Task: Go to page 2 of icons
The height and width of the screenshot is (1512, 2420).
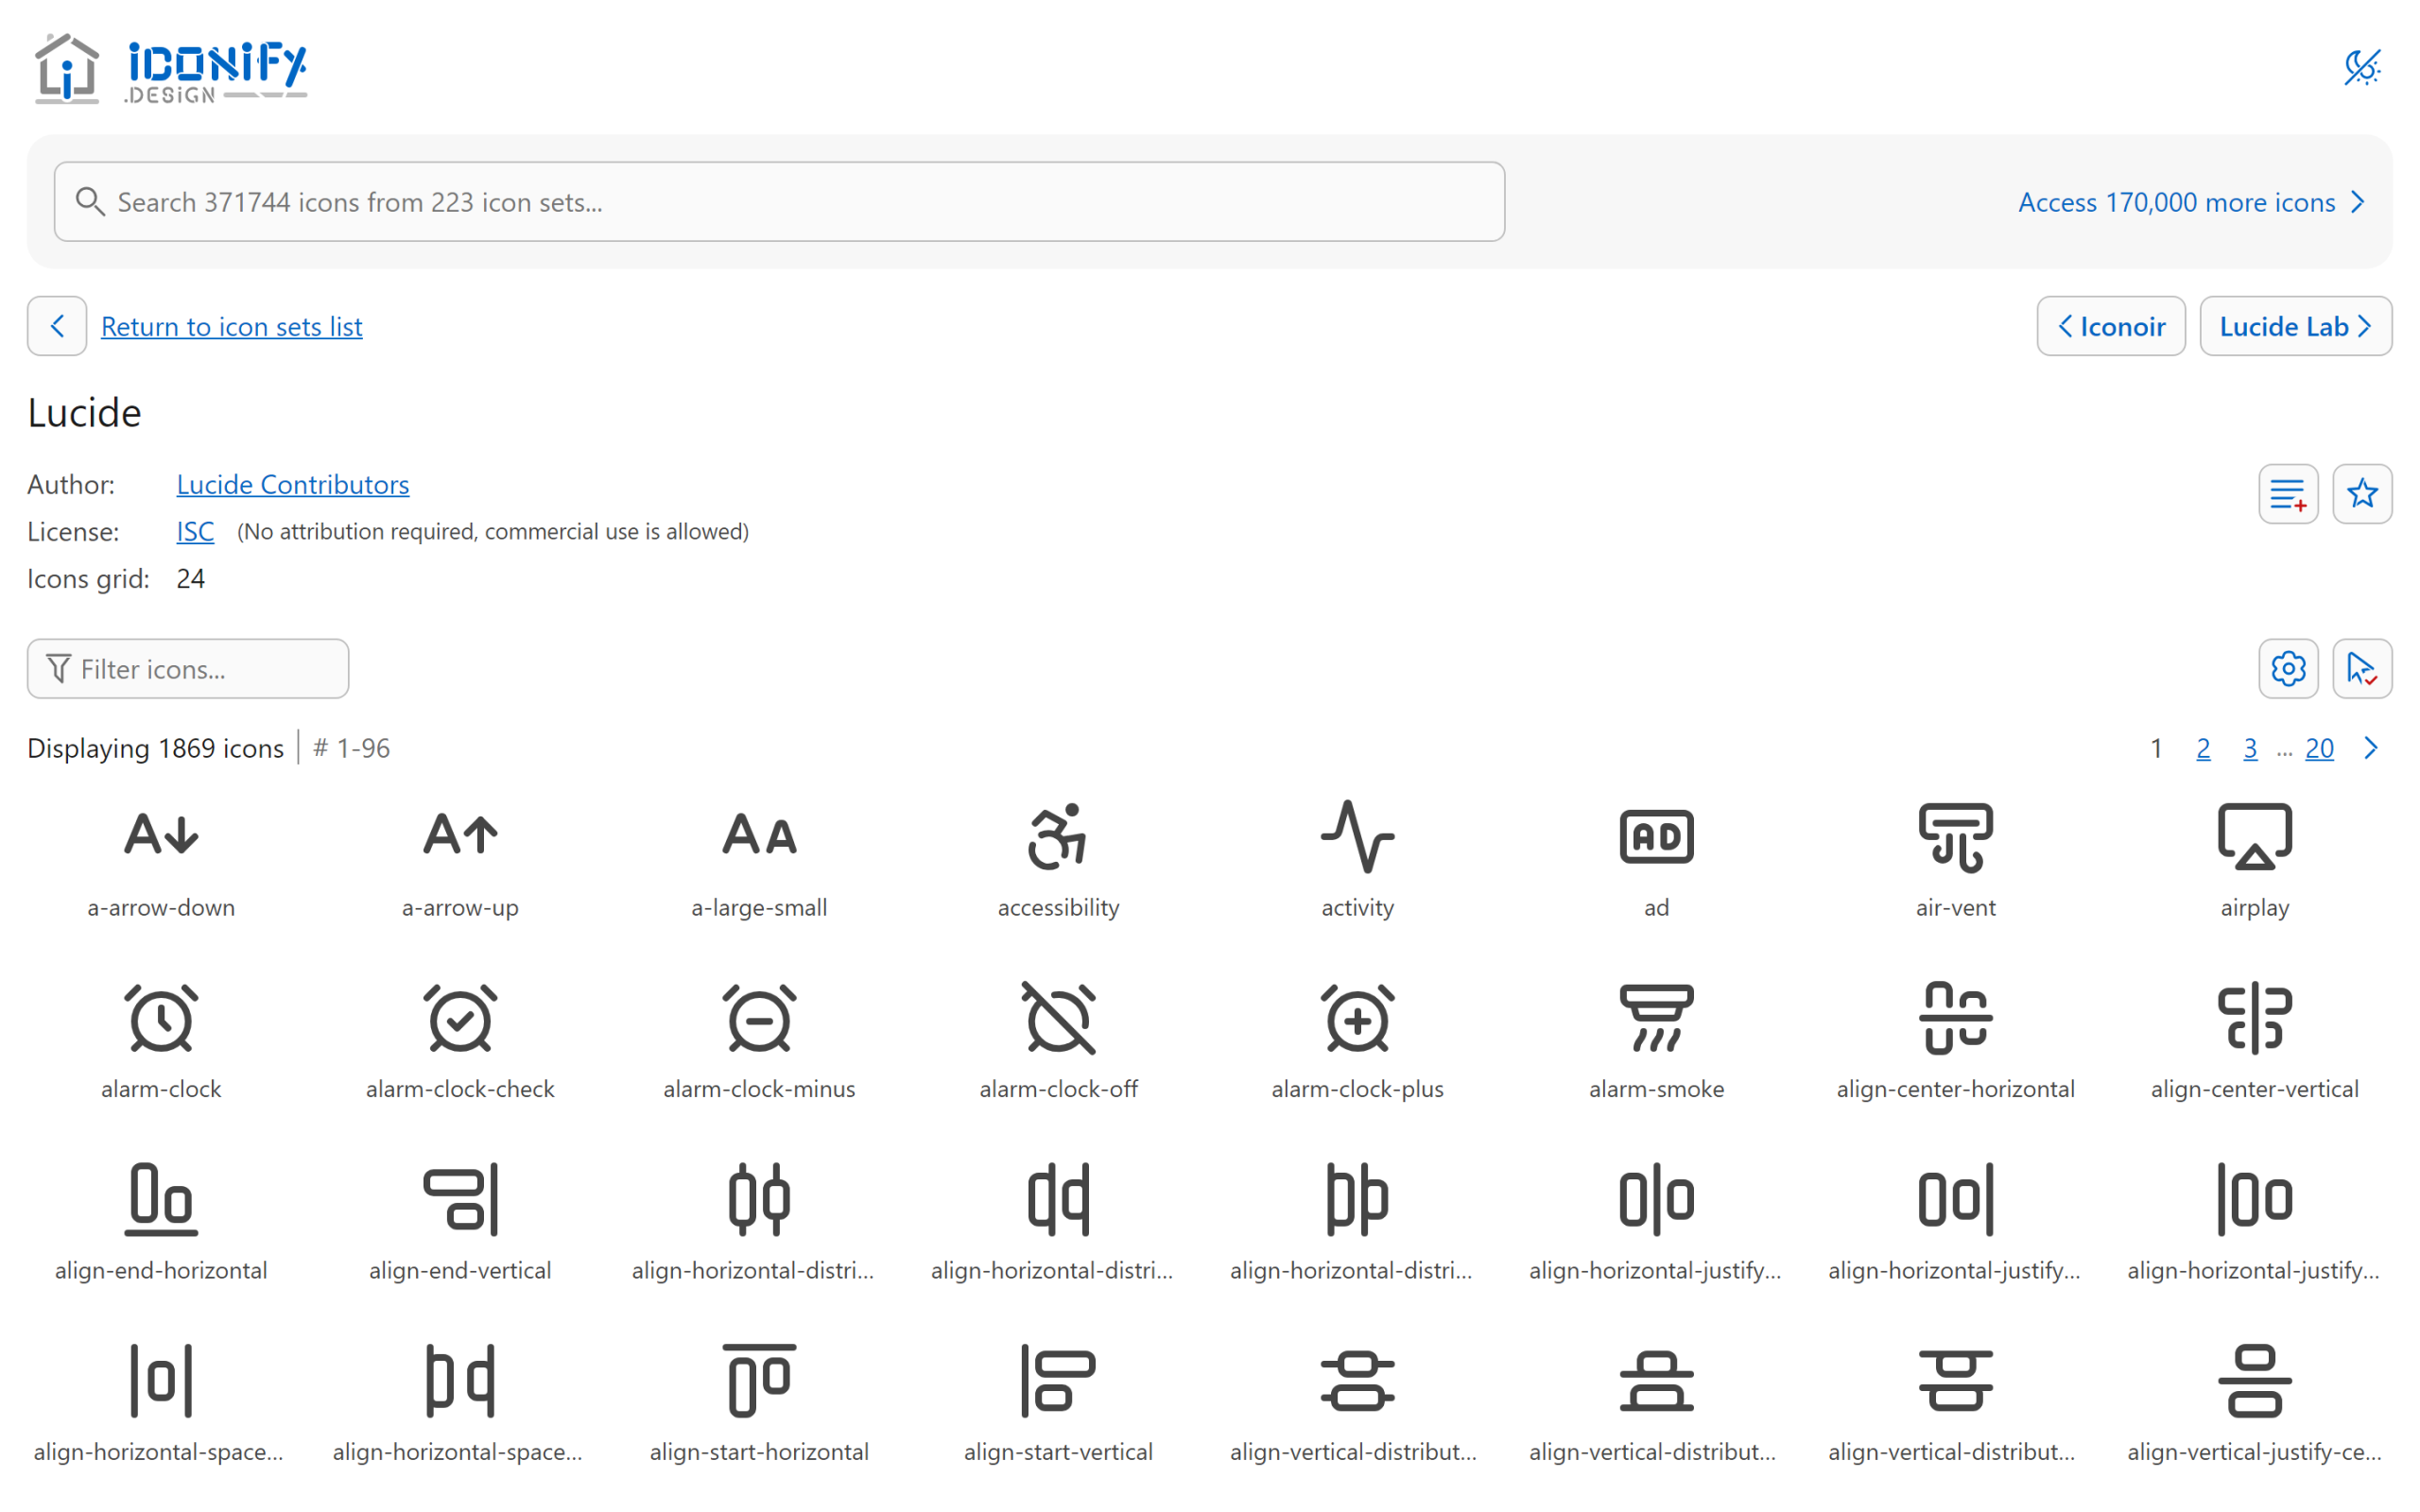Action: click(2203, 748)
